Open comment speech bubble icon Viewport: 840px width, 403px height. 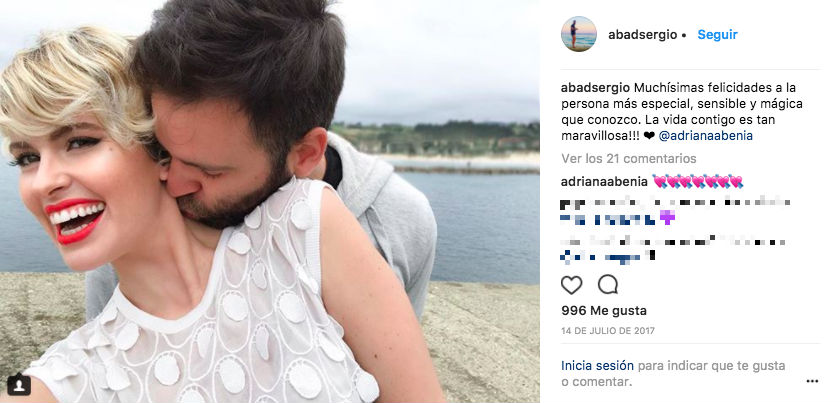click(x=608, y=285)
